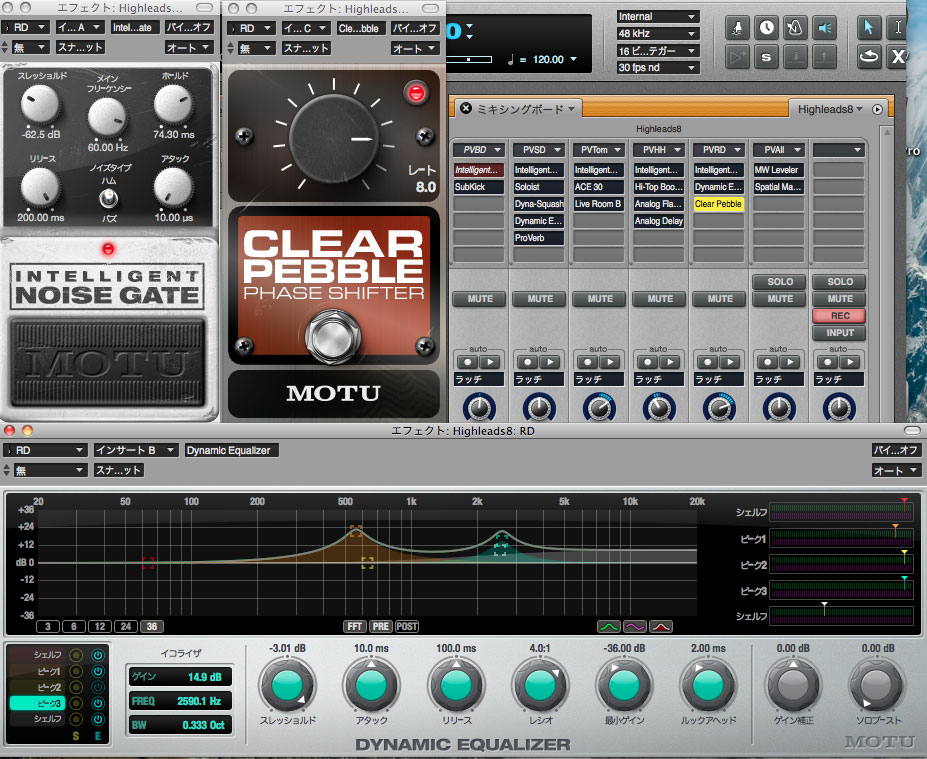Toggle the audible mode speaker icon

click(824, 27)
